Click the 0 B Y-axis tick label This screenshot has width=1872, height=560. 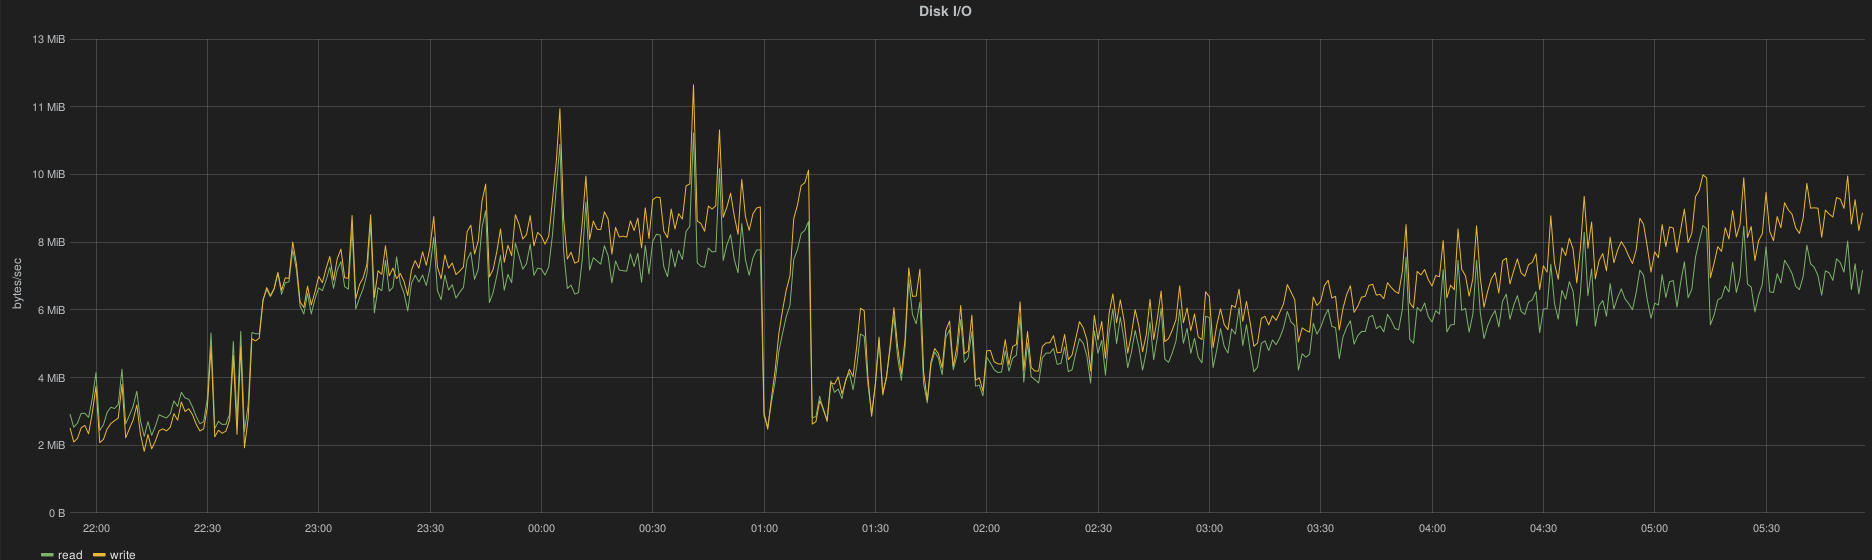pyautogui.click(x=56, y=513)
